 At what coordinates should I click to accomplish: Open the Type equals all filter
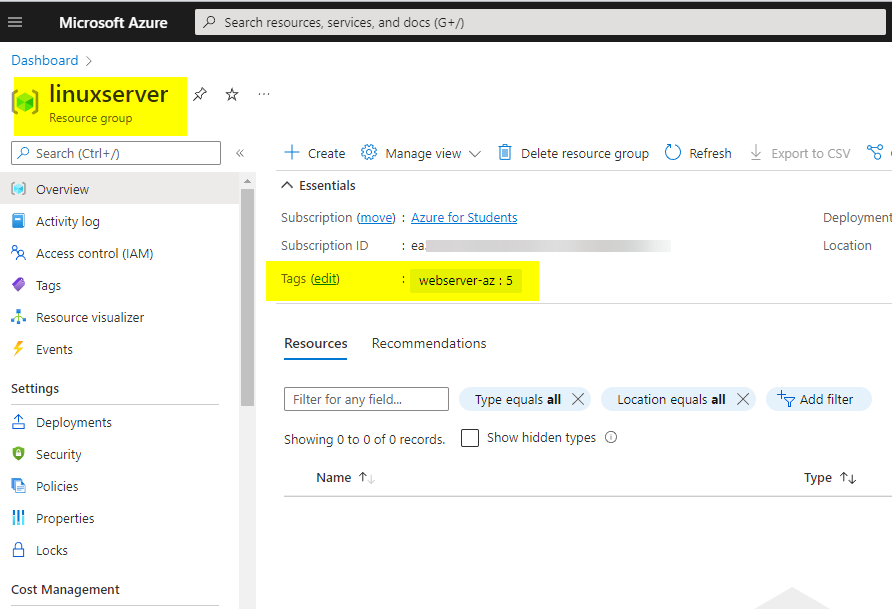click(518, 399)
